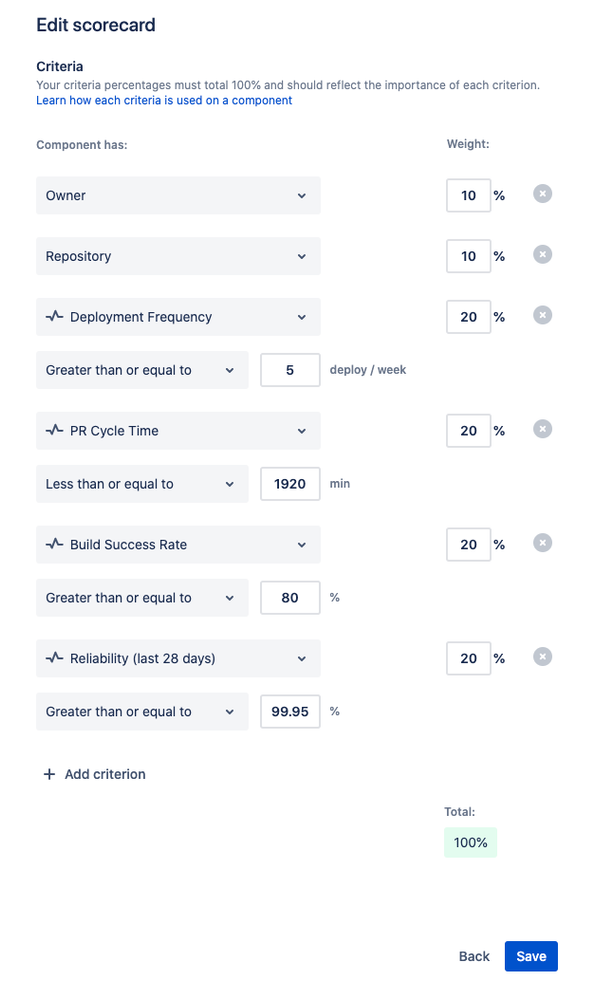
Task: Click the deploy per week value field
Action: pyautogui.click(x=290, y=370)
